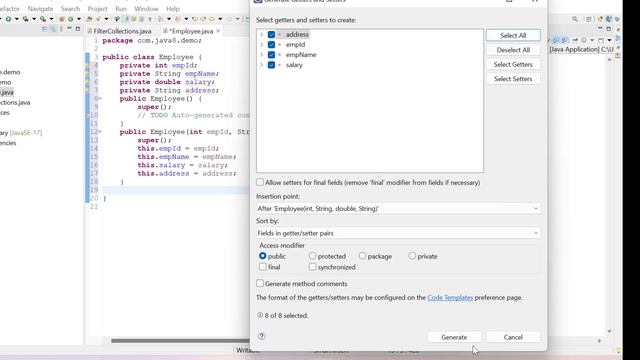Image resolution: width=640 pixels, height=360 pixels.
Task: Open the Package Explorer View Menu icon
Action: (61, 29)
